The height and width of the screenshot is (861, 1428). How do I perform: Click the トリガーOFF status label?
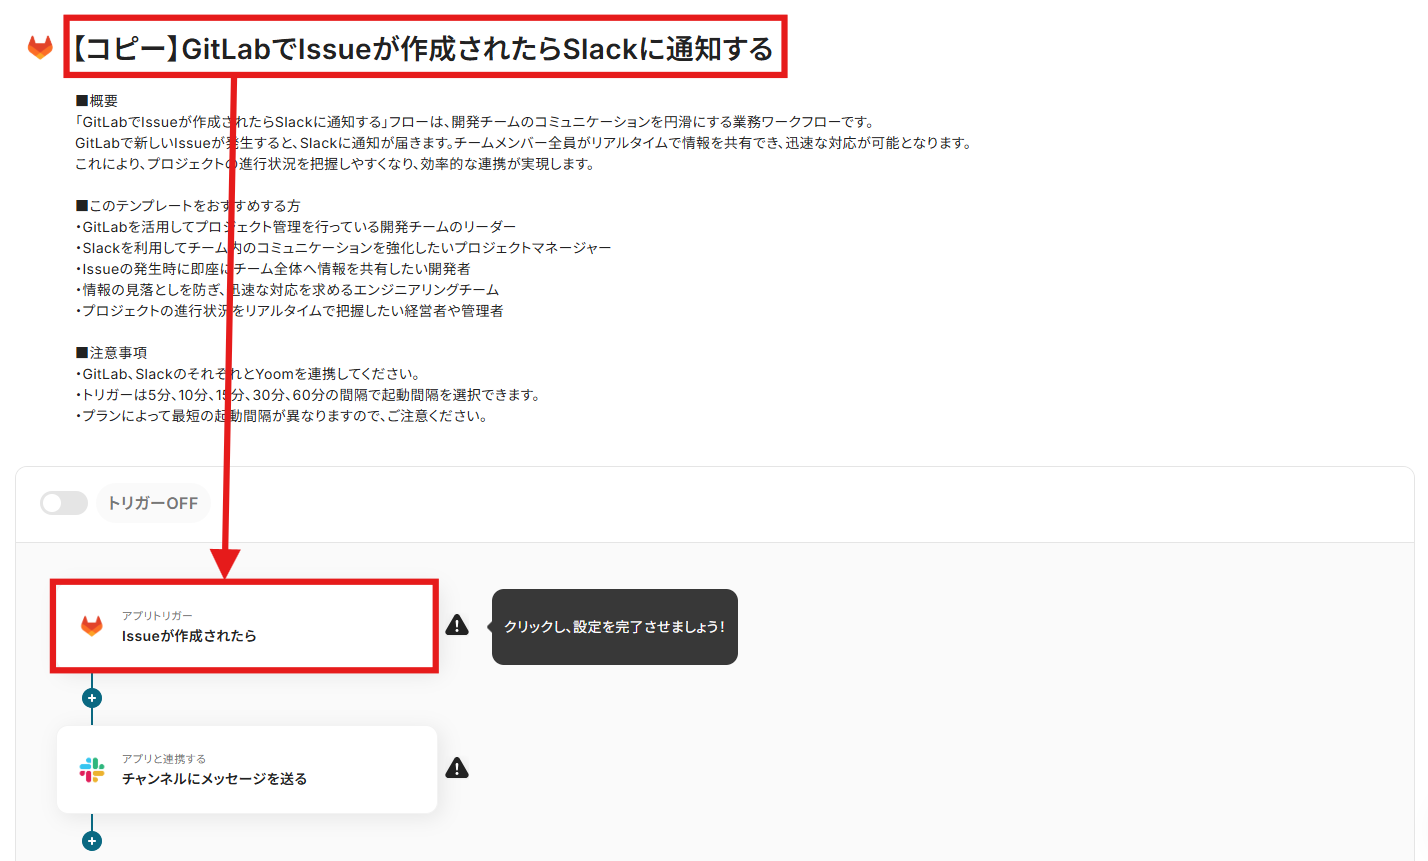(153, 503)
